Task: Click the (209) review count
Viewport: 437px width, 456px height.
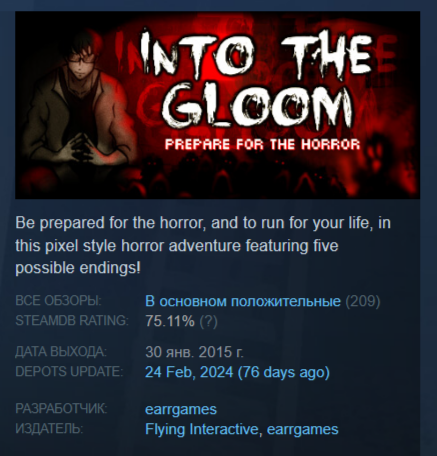Action: [x=363, y=301]
